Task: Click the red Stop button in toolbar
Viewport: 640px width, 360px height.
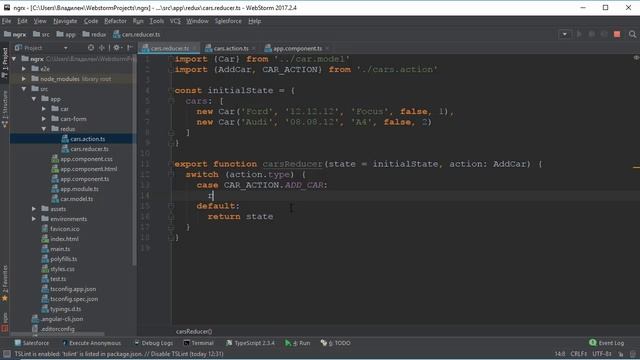Action: point(617,34)
